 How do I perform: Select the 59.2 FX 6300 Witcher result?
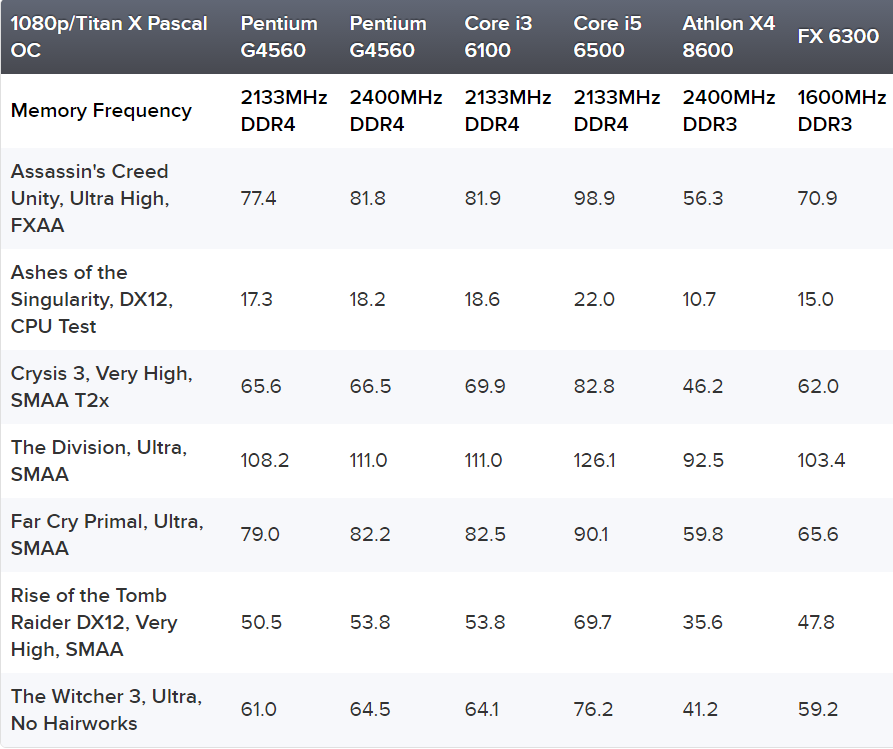coord(817,709)
